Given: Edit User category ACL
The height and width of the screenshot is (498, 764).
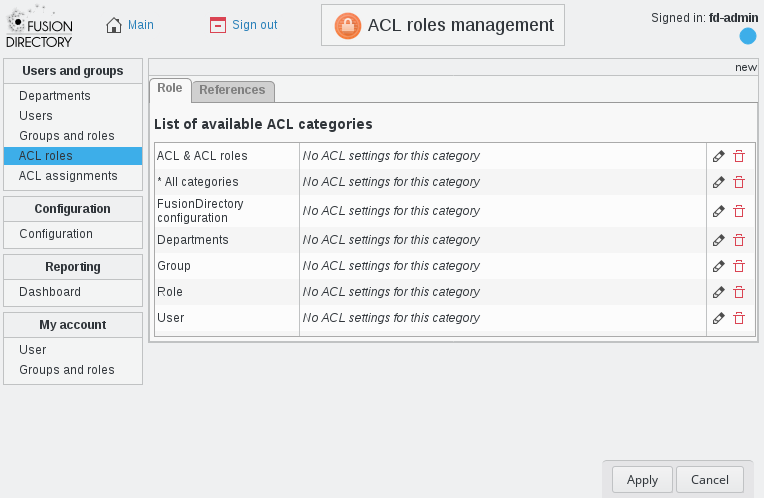Looking at the screenshot, I should pos(718,318).
